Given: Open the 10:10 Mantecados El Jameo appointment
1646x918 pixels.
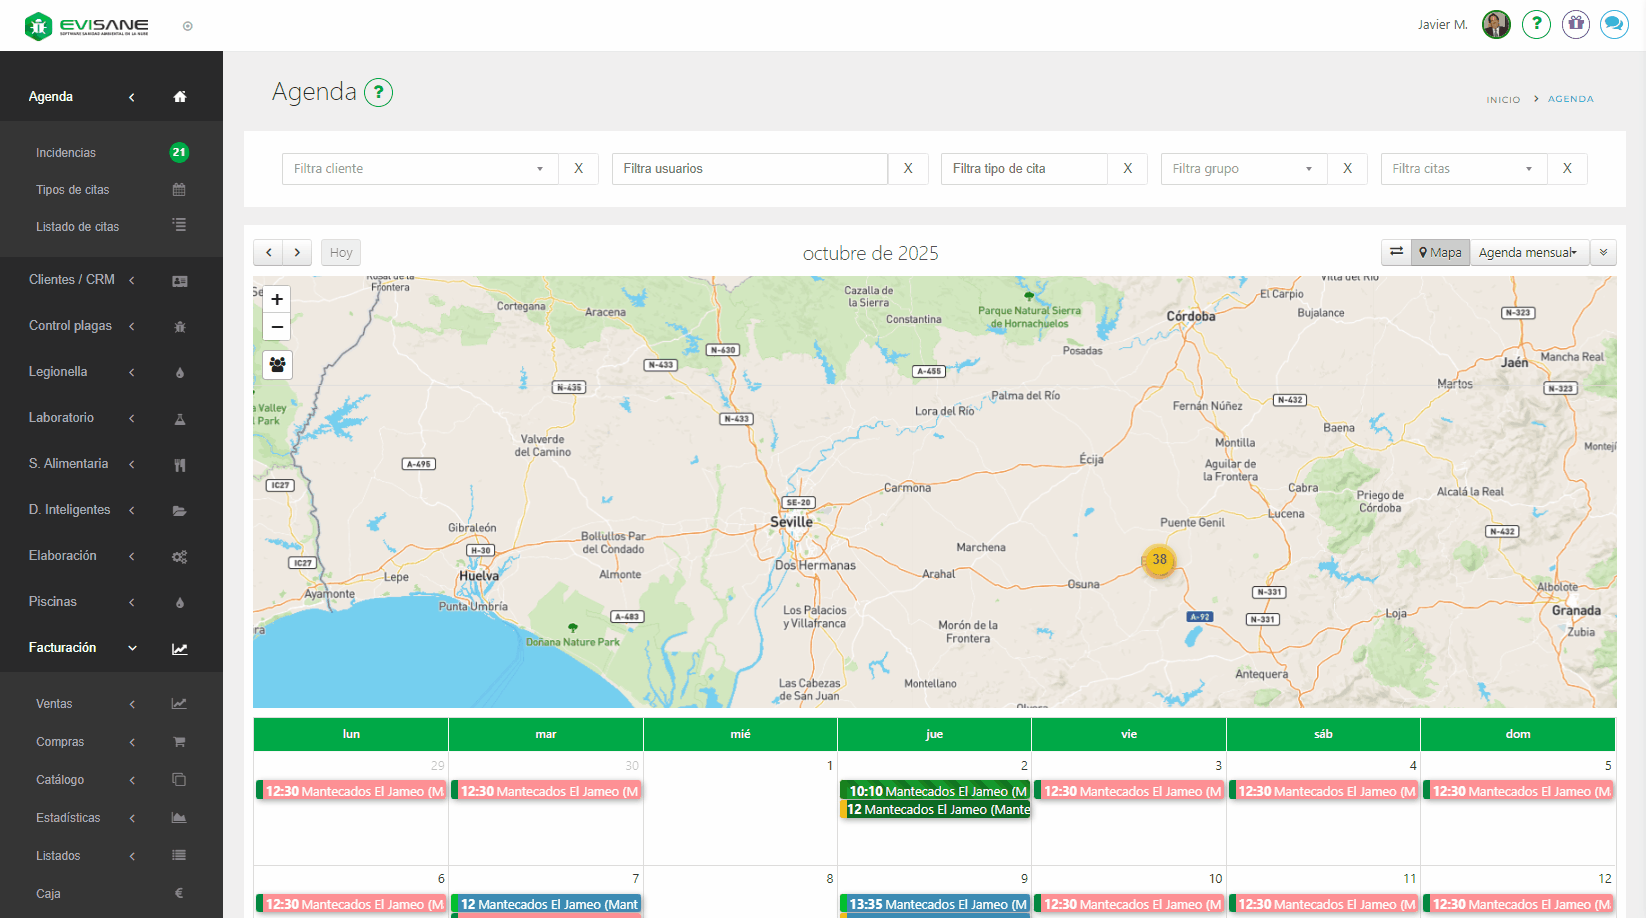Looking at the screenshot, I should (x=934, y=790).
